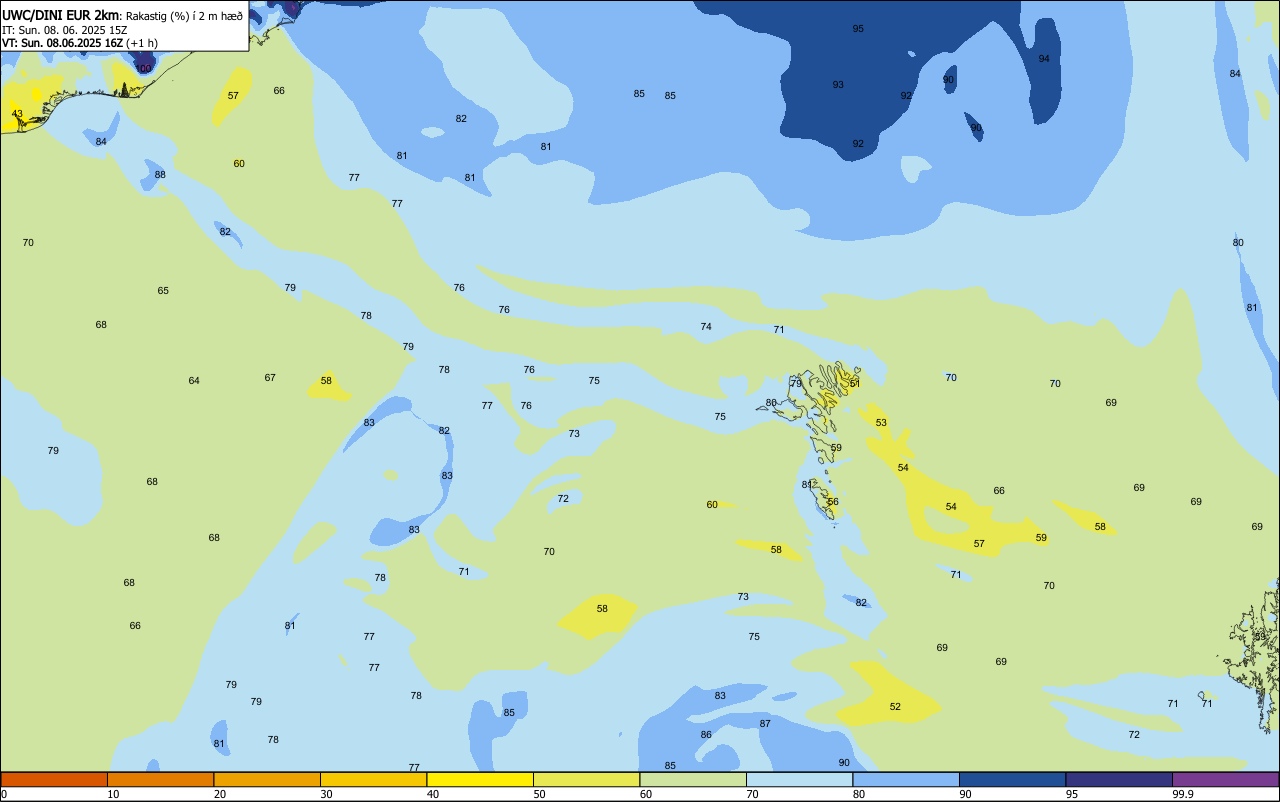1280x802 pixels.
Task: Click the '99.9' legend tick label
Action: pyautogui.click(x=1183, y=794)
